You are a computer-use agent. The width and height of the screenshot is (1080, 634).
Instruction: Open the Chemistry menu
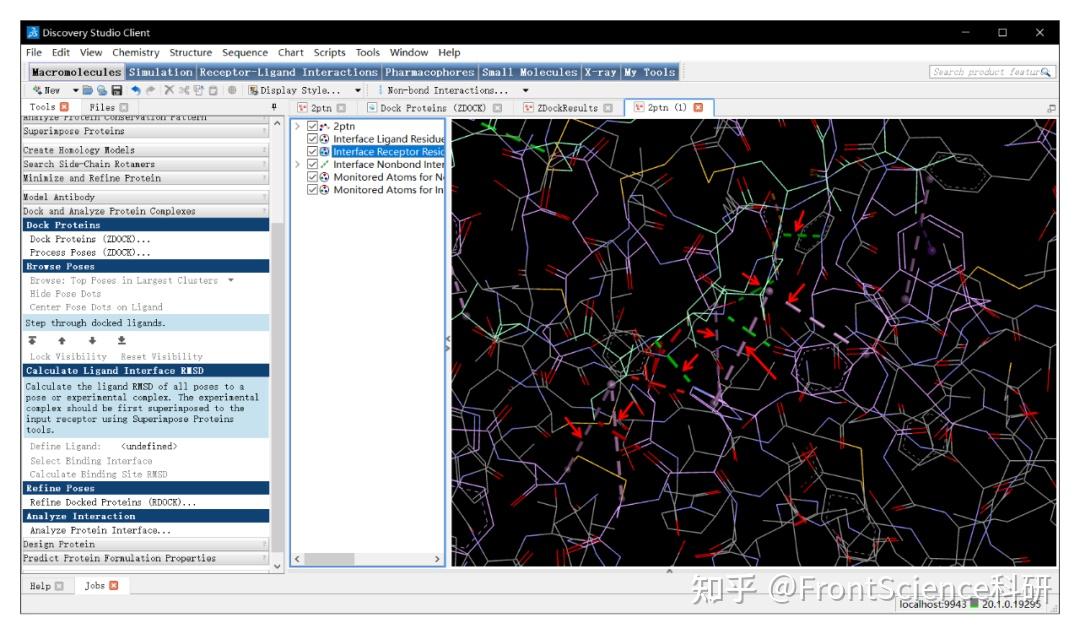pyautogui.click(x=136, y=52)
